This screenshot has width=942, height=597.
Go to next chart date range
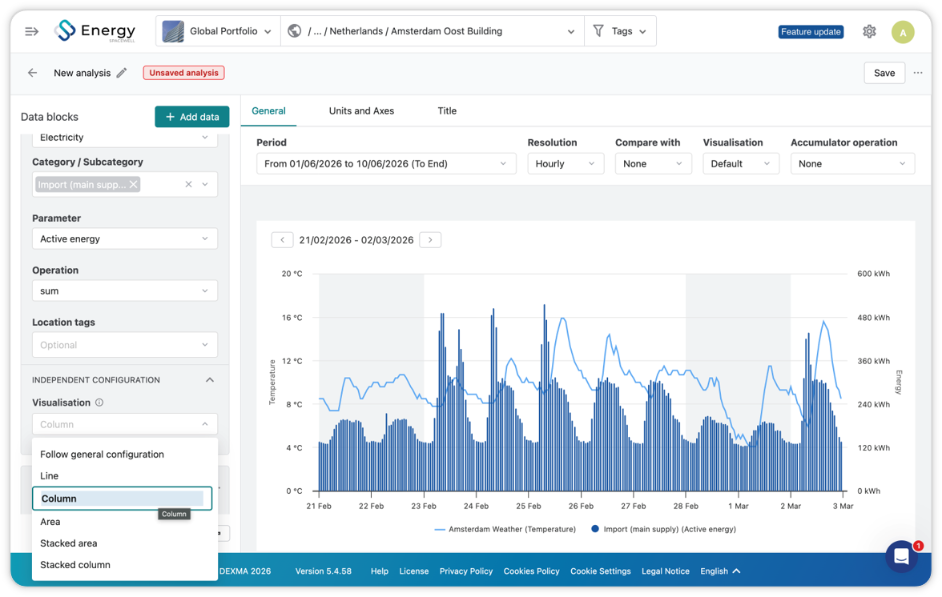pyautogui.click(x=430, y=240)
